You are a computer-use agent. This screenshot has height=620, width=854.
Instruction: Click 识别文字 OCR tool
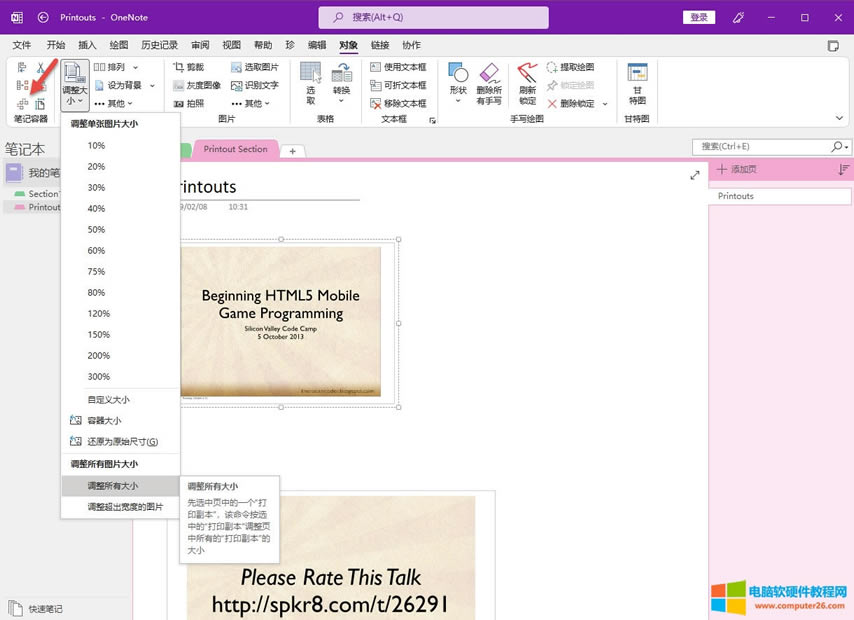coord(254,85)
